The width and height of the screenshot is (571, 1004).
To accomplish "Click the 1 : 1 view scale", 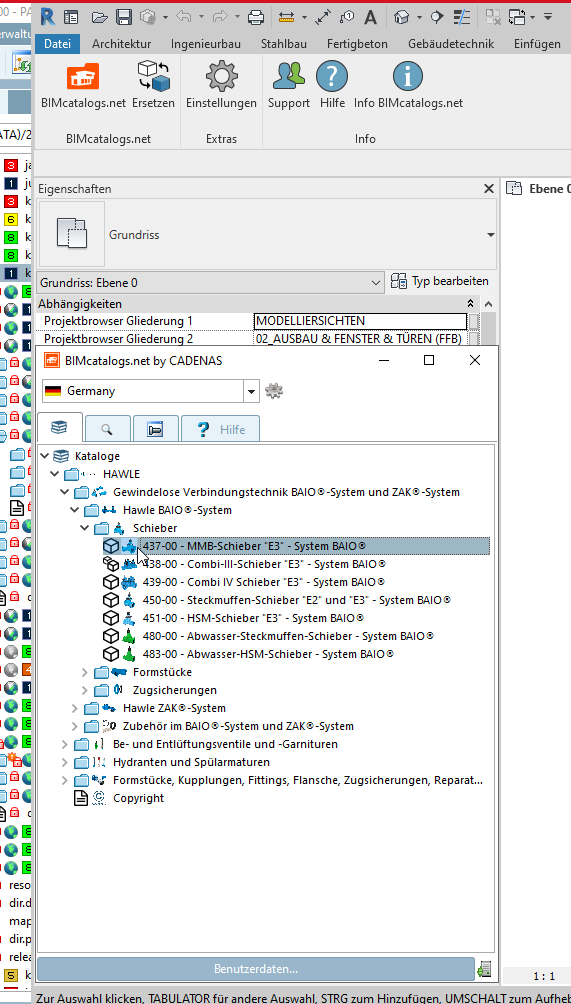I will [x=544, y=976].
